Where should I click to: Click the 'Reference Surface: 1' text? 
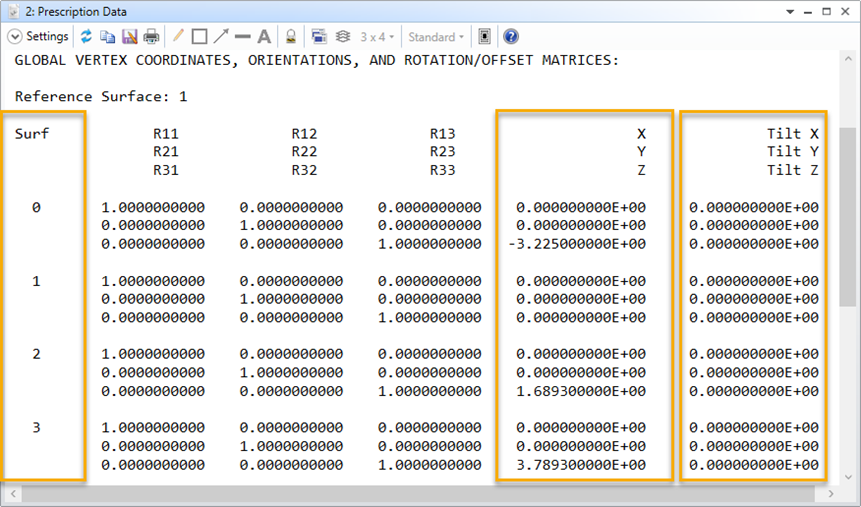[x=101, y=97]
